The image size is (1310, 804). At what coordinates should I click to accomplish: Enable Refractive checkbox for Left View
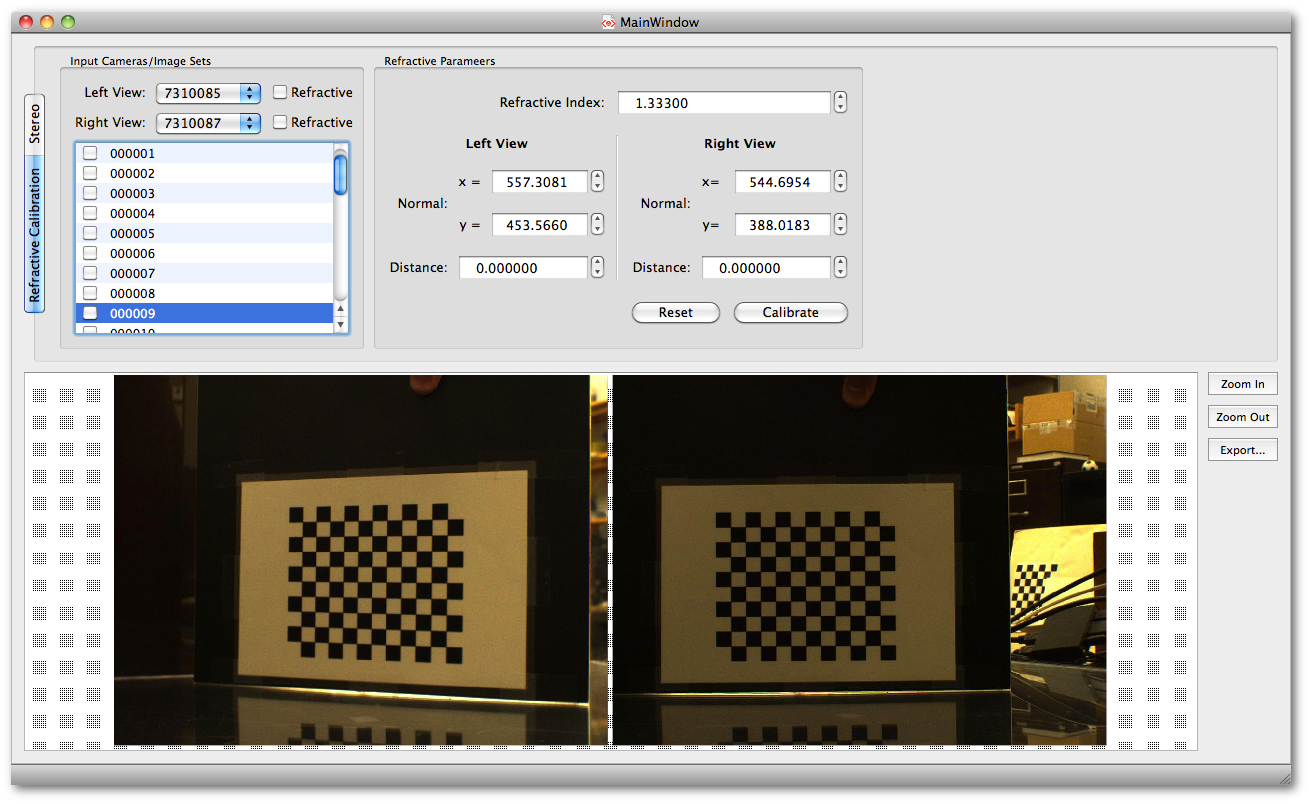[x=281, y=92]
